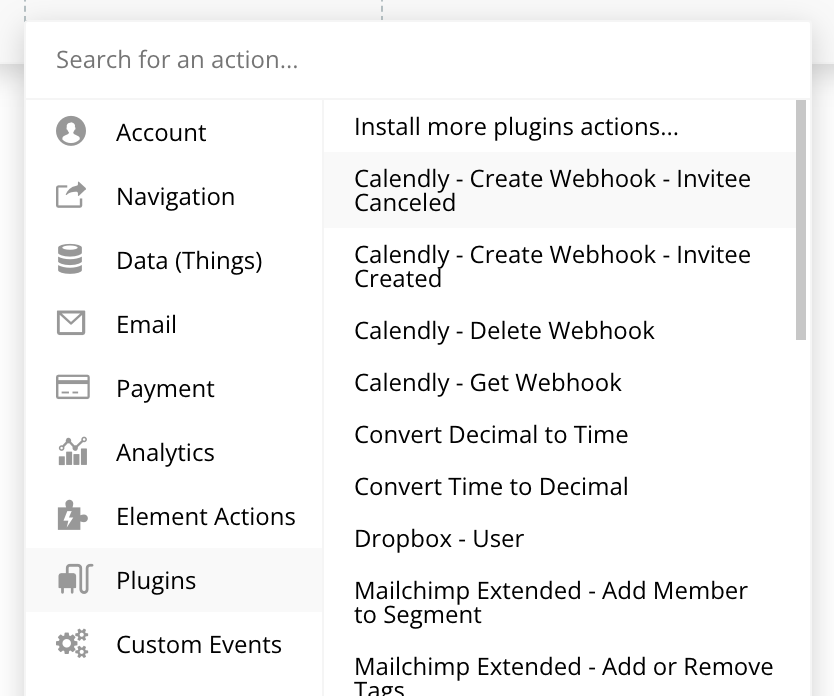Viewport: 834px width, 696px height.
Task: Pick Convert Time to Decimal action
Action: [559, 487]
